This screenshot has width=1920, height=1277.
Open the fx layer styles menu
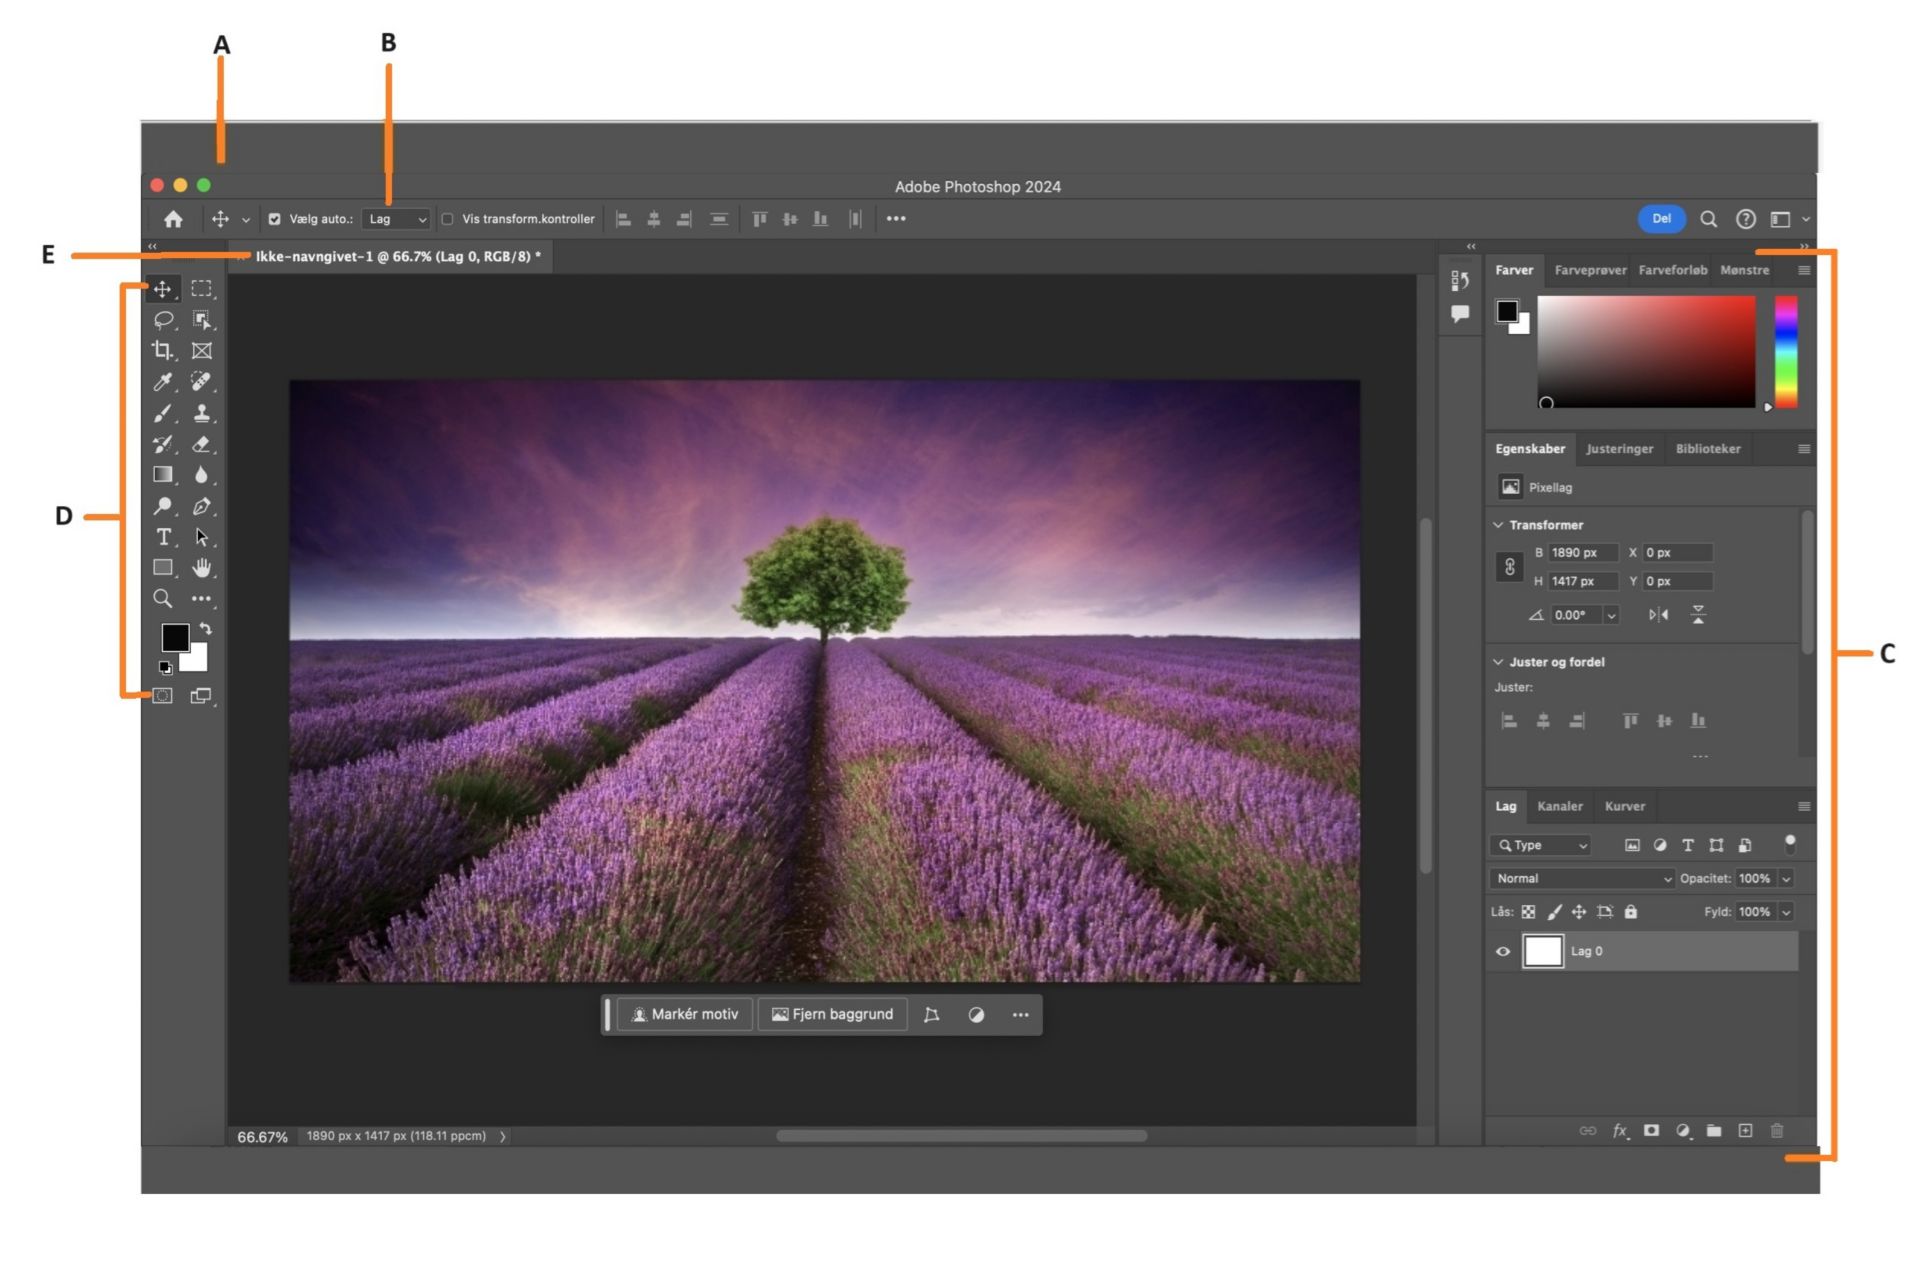click(1620, 1131)
